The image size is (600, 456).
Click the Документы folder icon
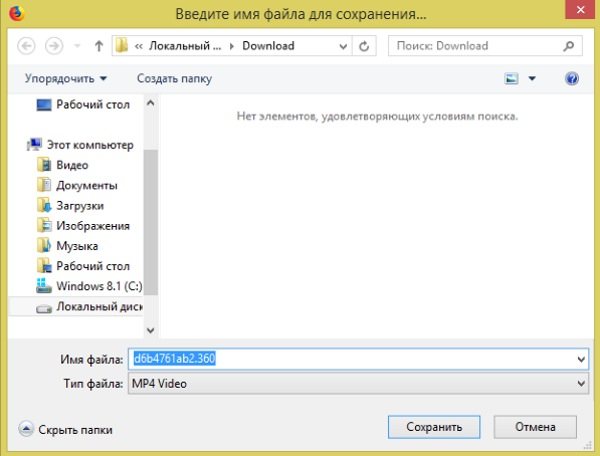click(44, 185)
